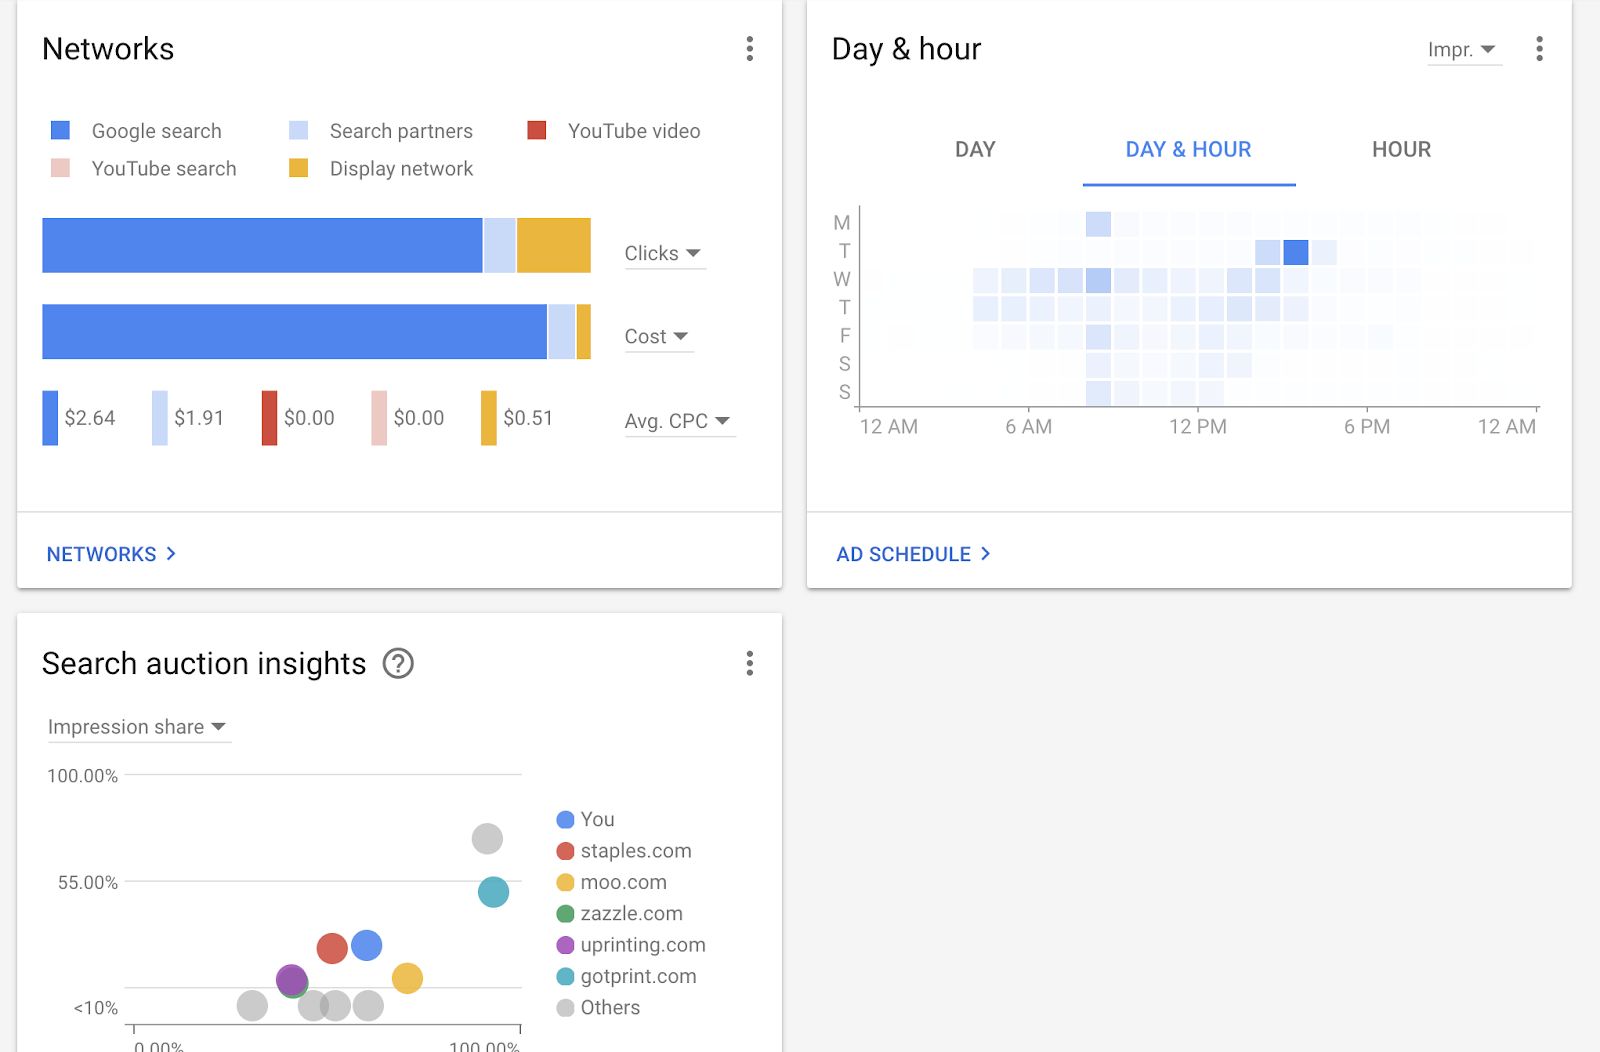This screenshot has width=1600, height=1052.
Task: Click the Search partners segment in Clicks bar
Action: coord(499,245)
